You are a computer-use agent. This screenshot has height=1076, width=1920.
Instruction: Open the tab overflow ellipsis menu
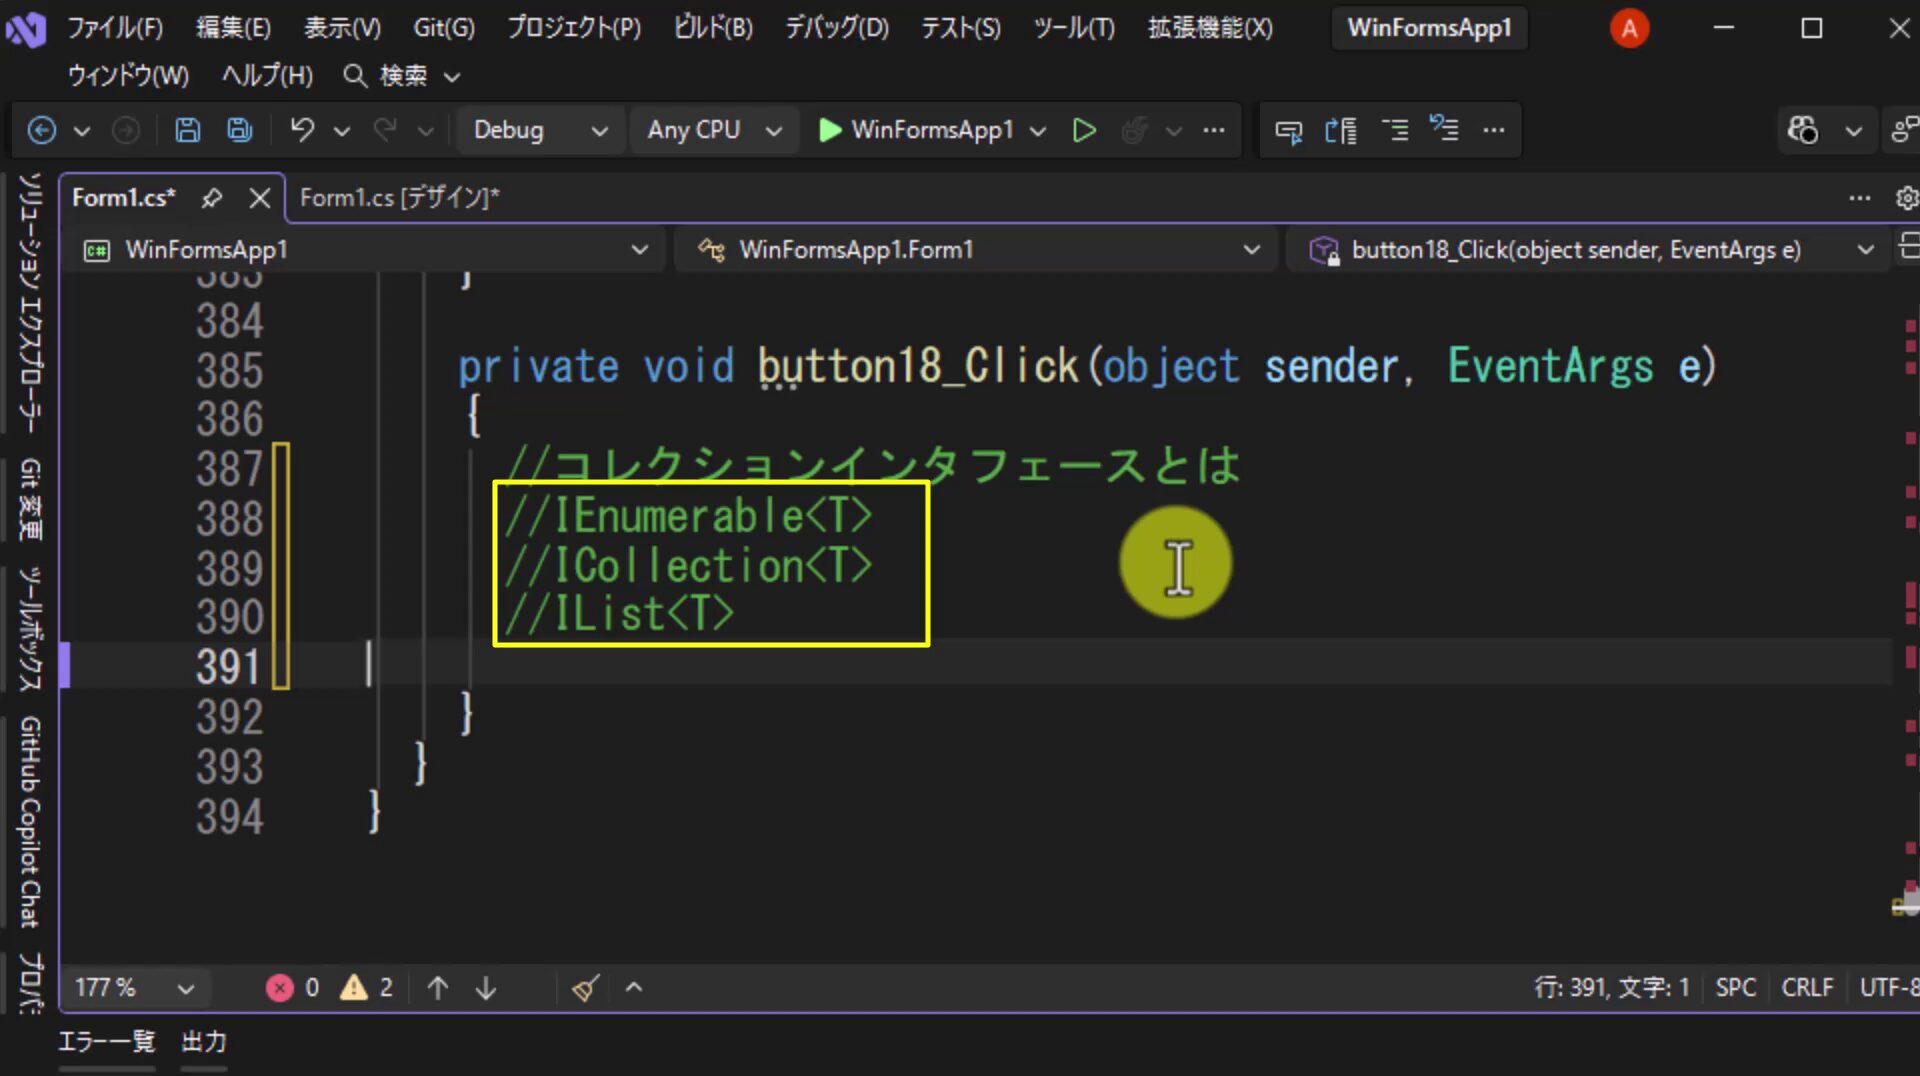pos(1860,198)
